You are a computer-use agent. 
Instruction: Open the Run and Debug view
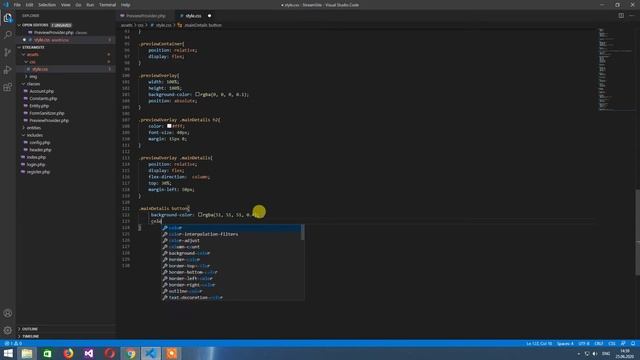[x=8, y=70]
